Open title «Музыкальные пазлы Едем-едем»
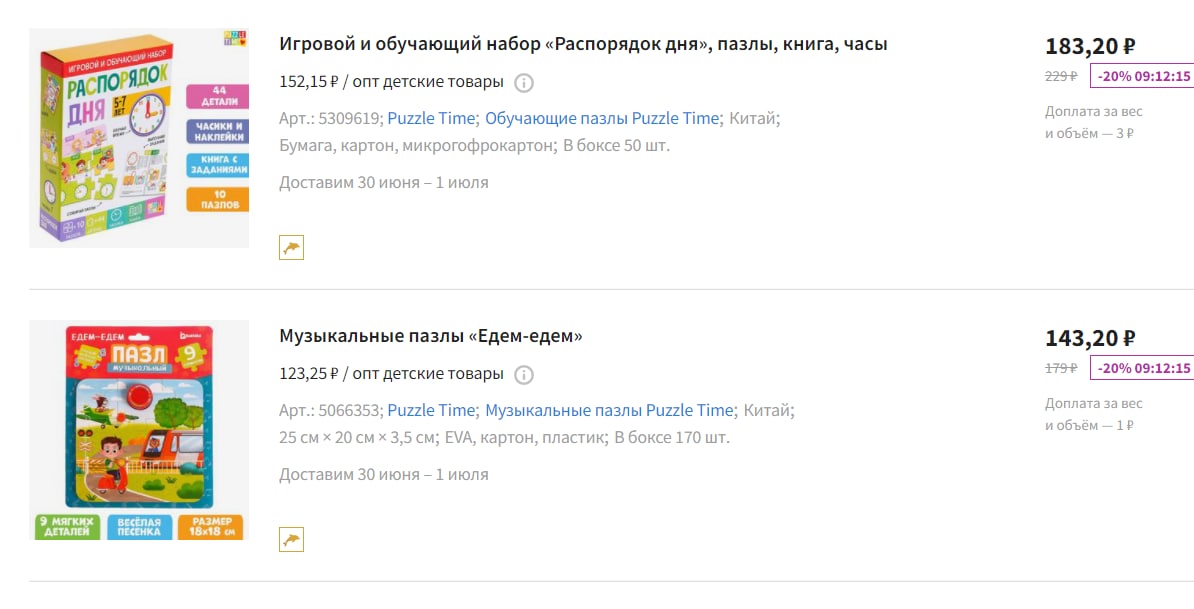 (x=431, y=336)
